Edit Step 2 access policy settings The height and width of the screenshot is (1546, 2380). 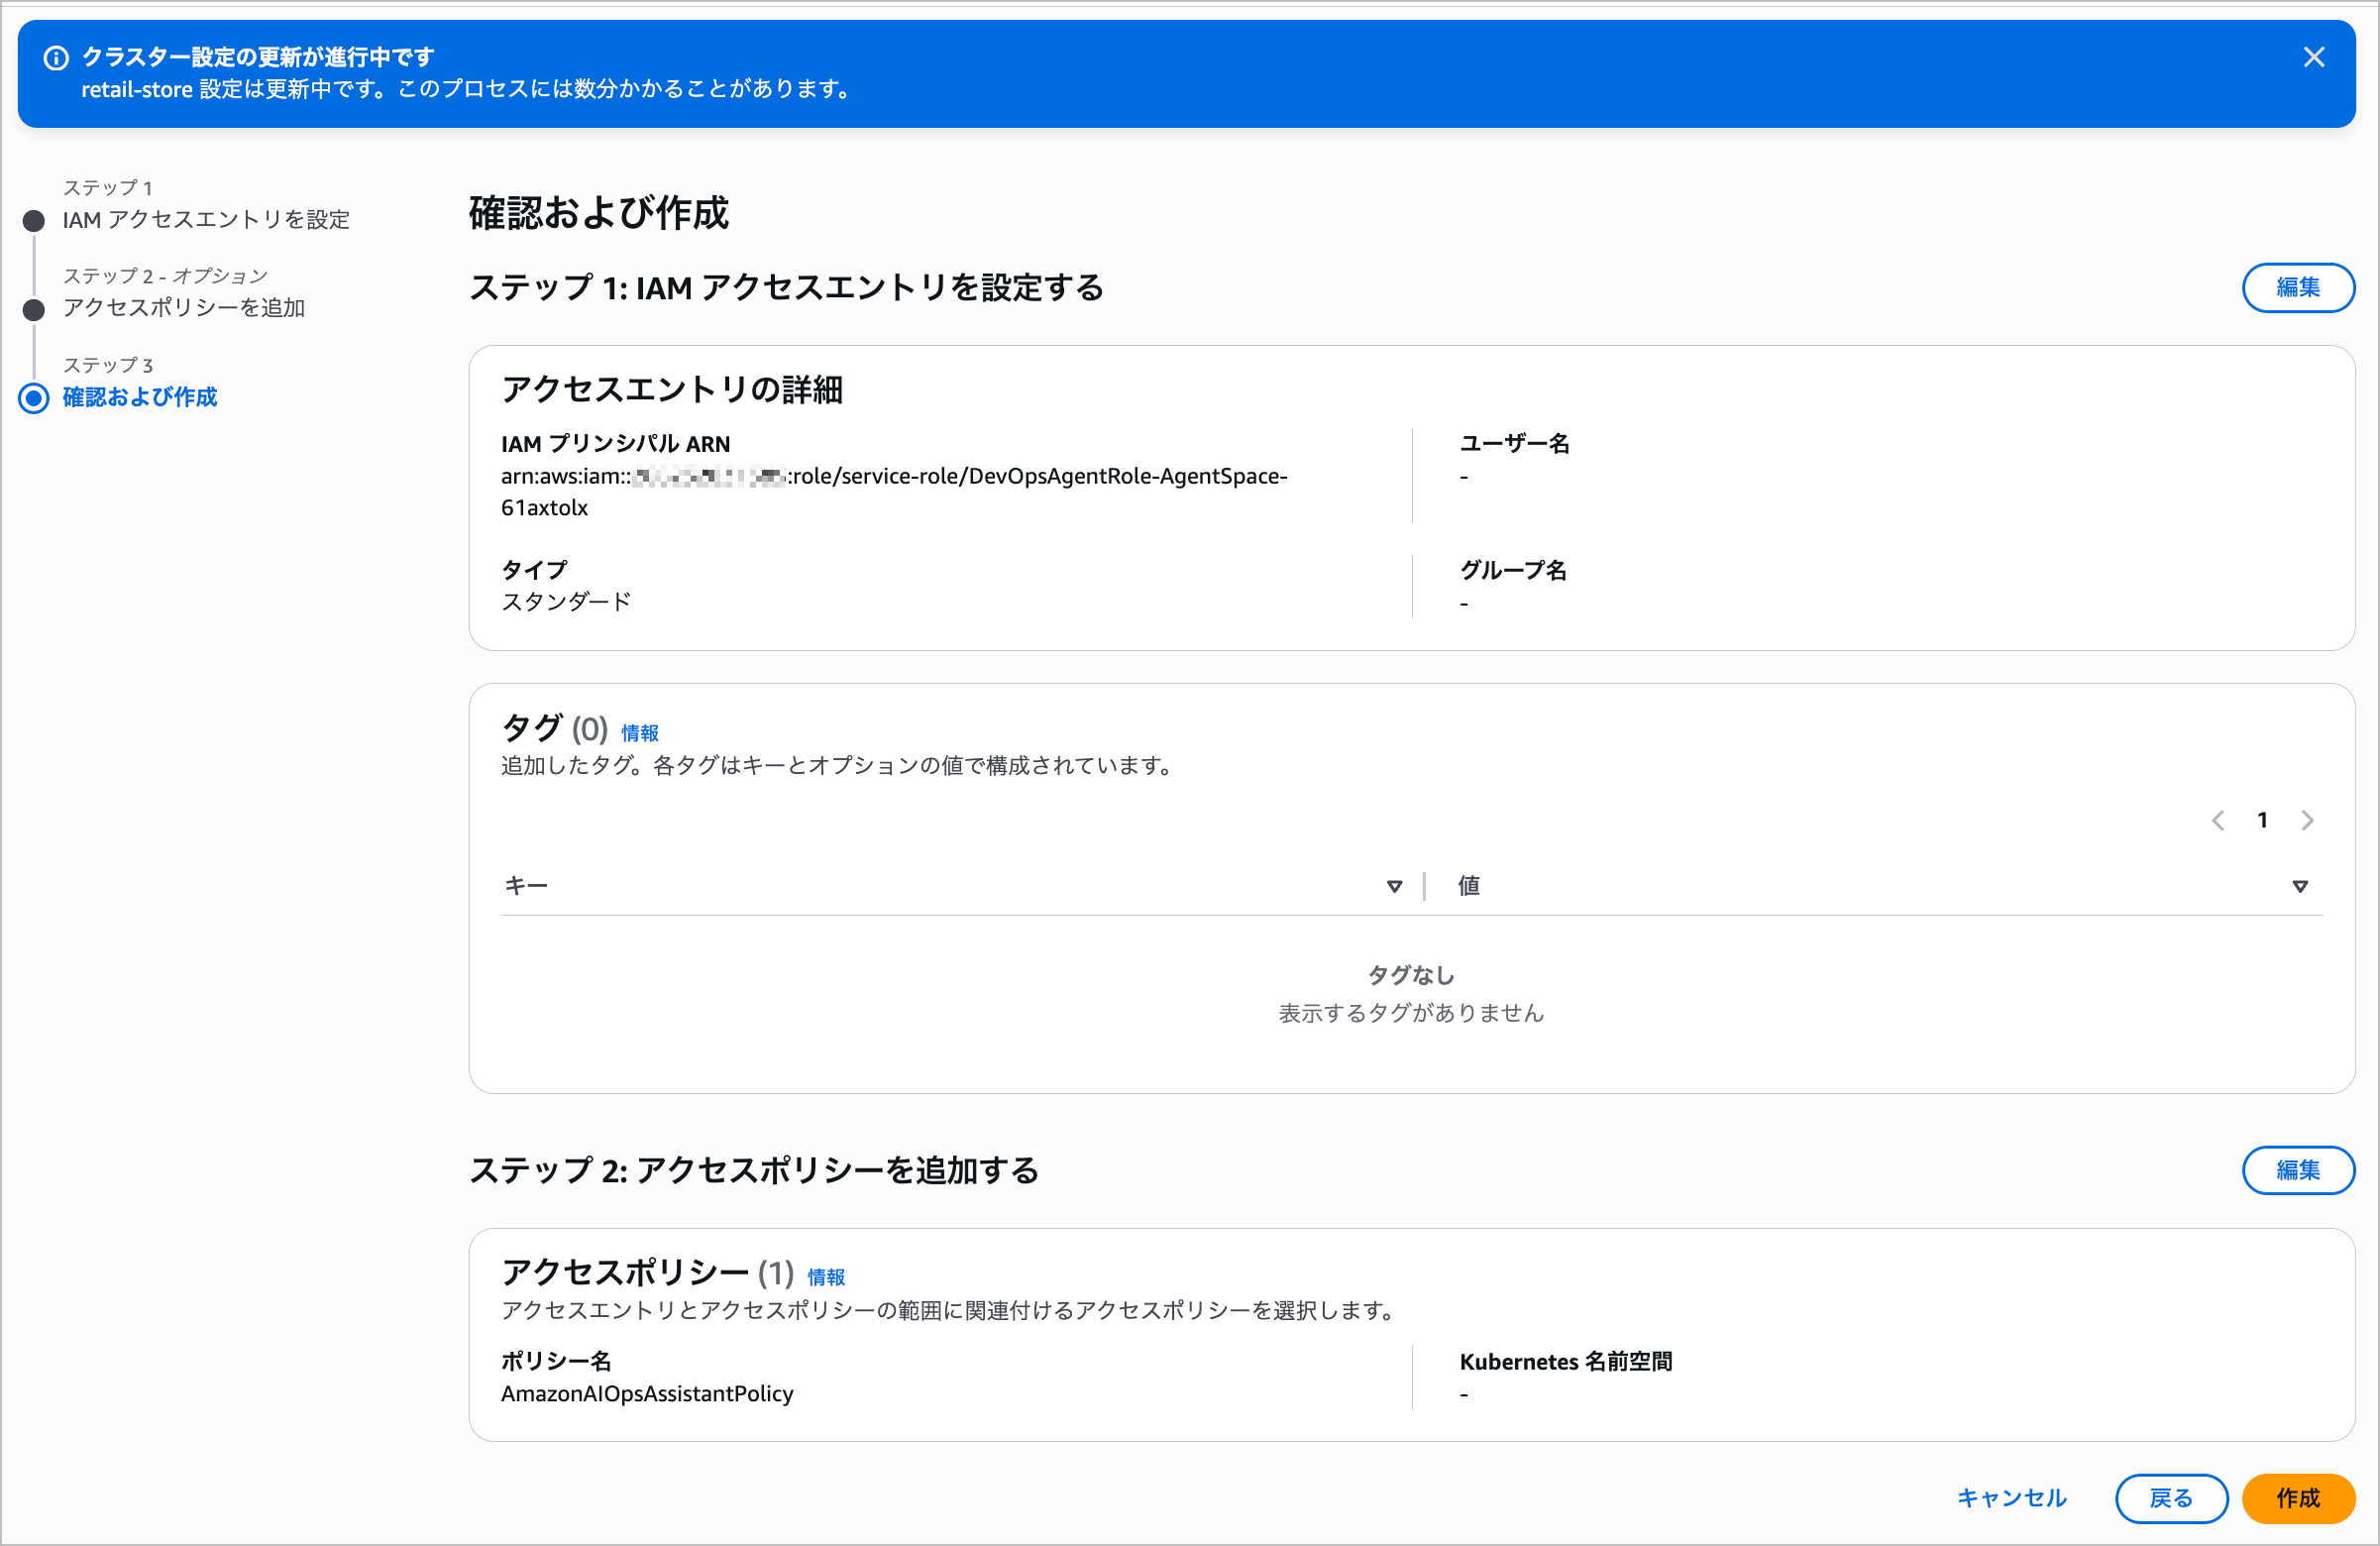[2297, 1170]
